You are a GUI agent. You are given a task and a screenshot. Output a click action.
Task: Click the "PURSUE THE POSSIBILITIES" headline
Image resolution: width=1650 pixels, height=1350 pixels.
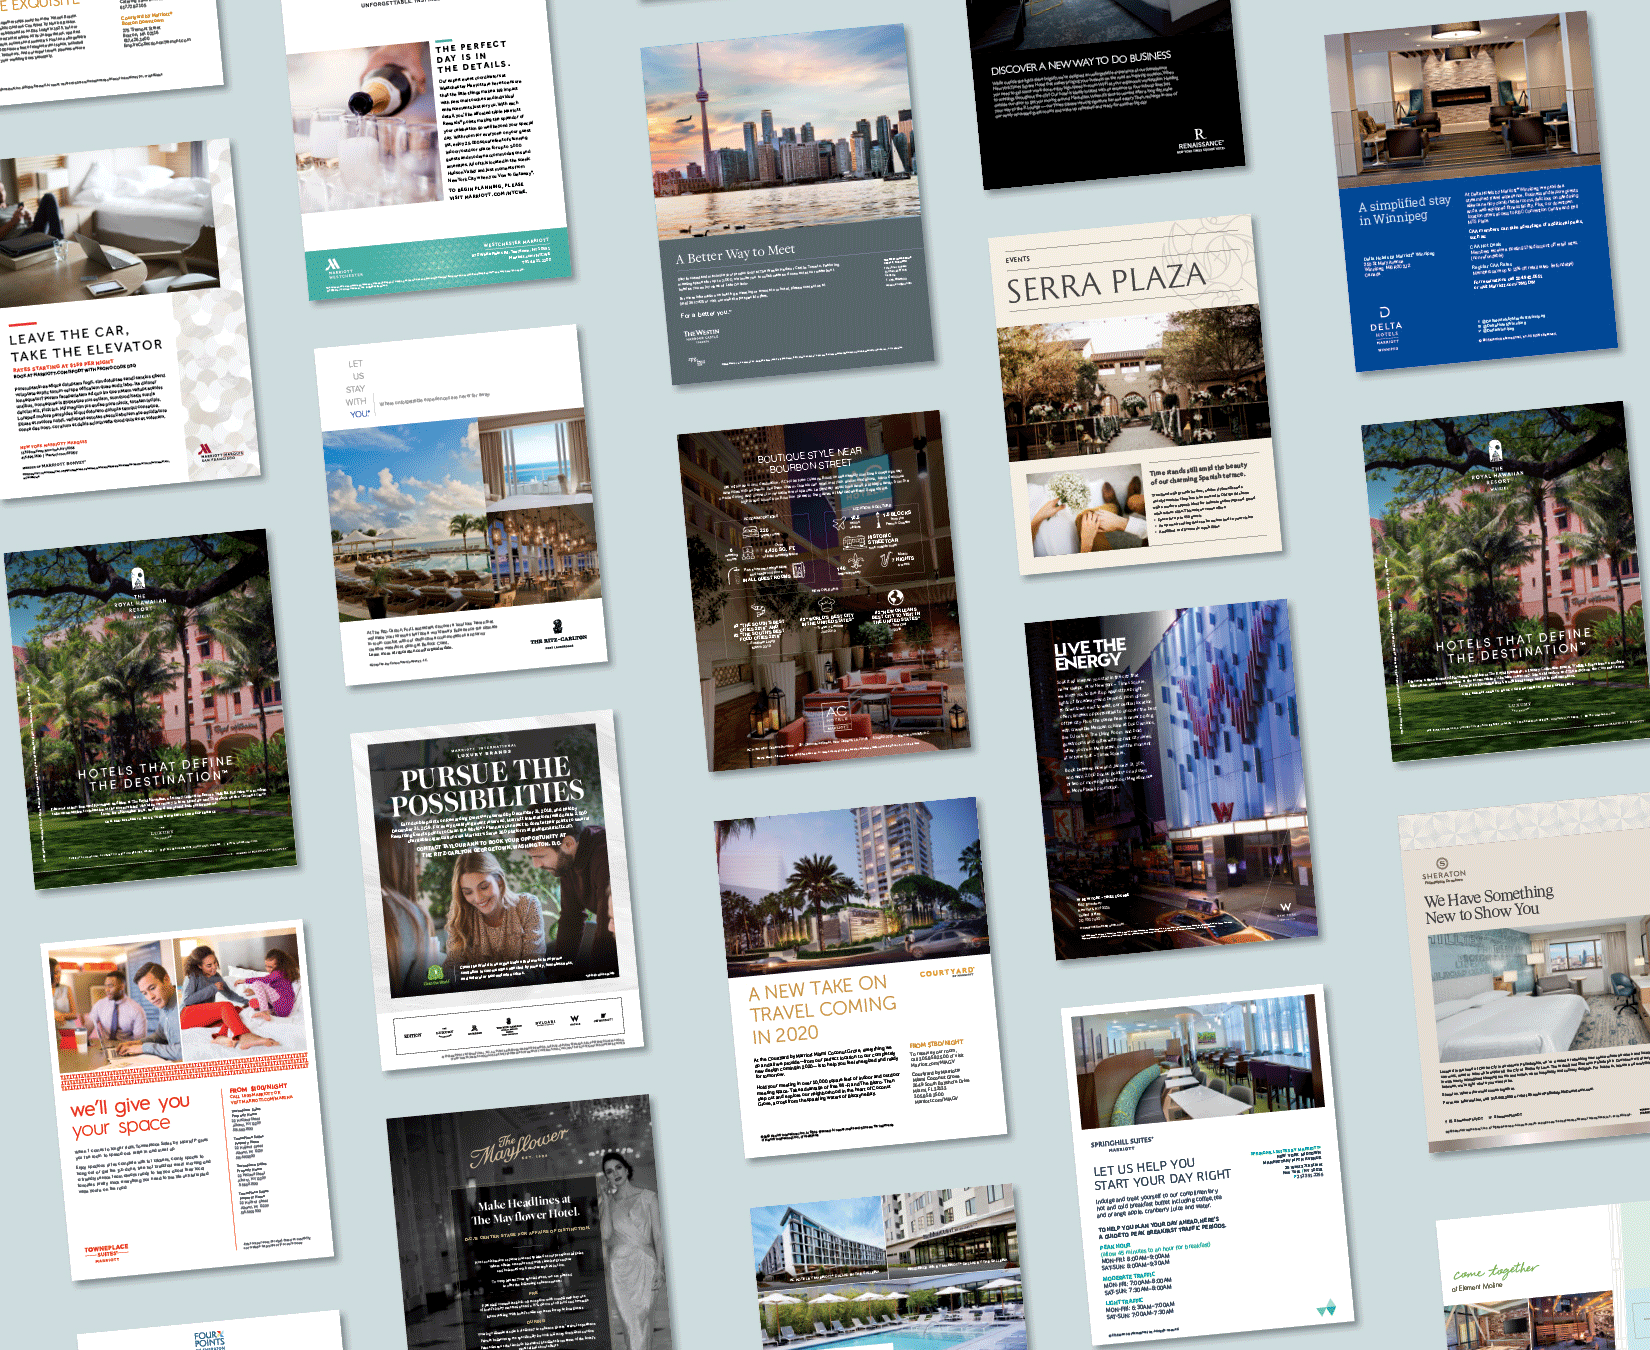point(486,786)
